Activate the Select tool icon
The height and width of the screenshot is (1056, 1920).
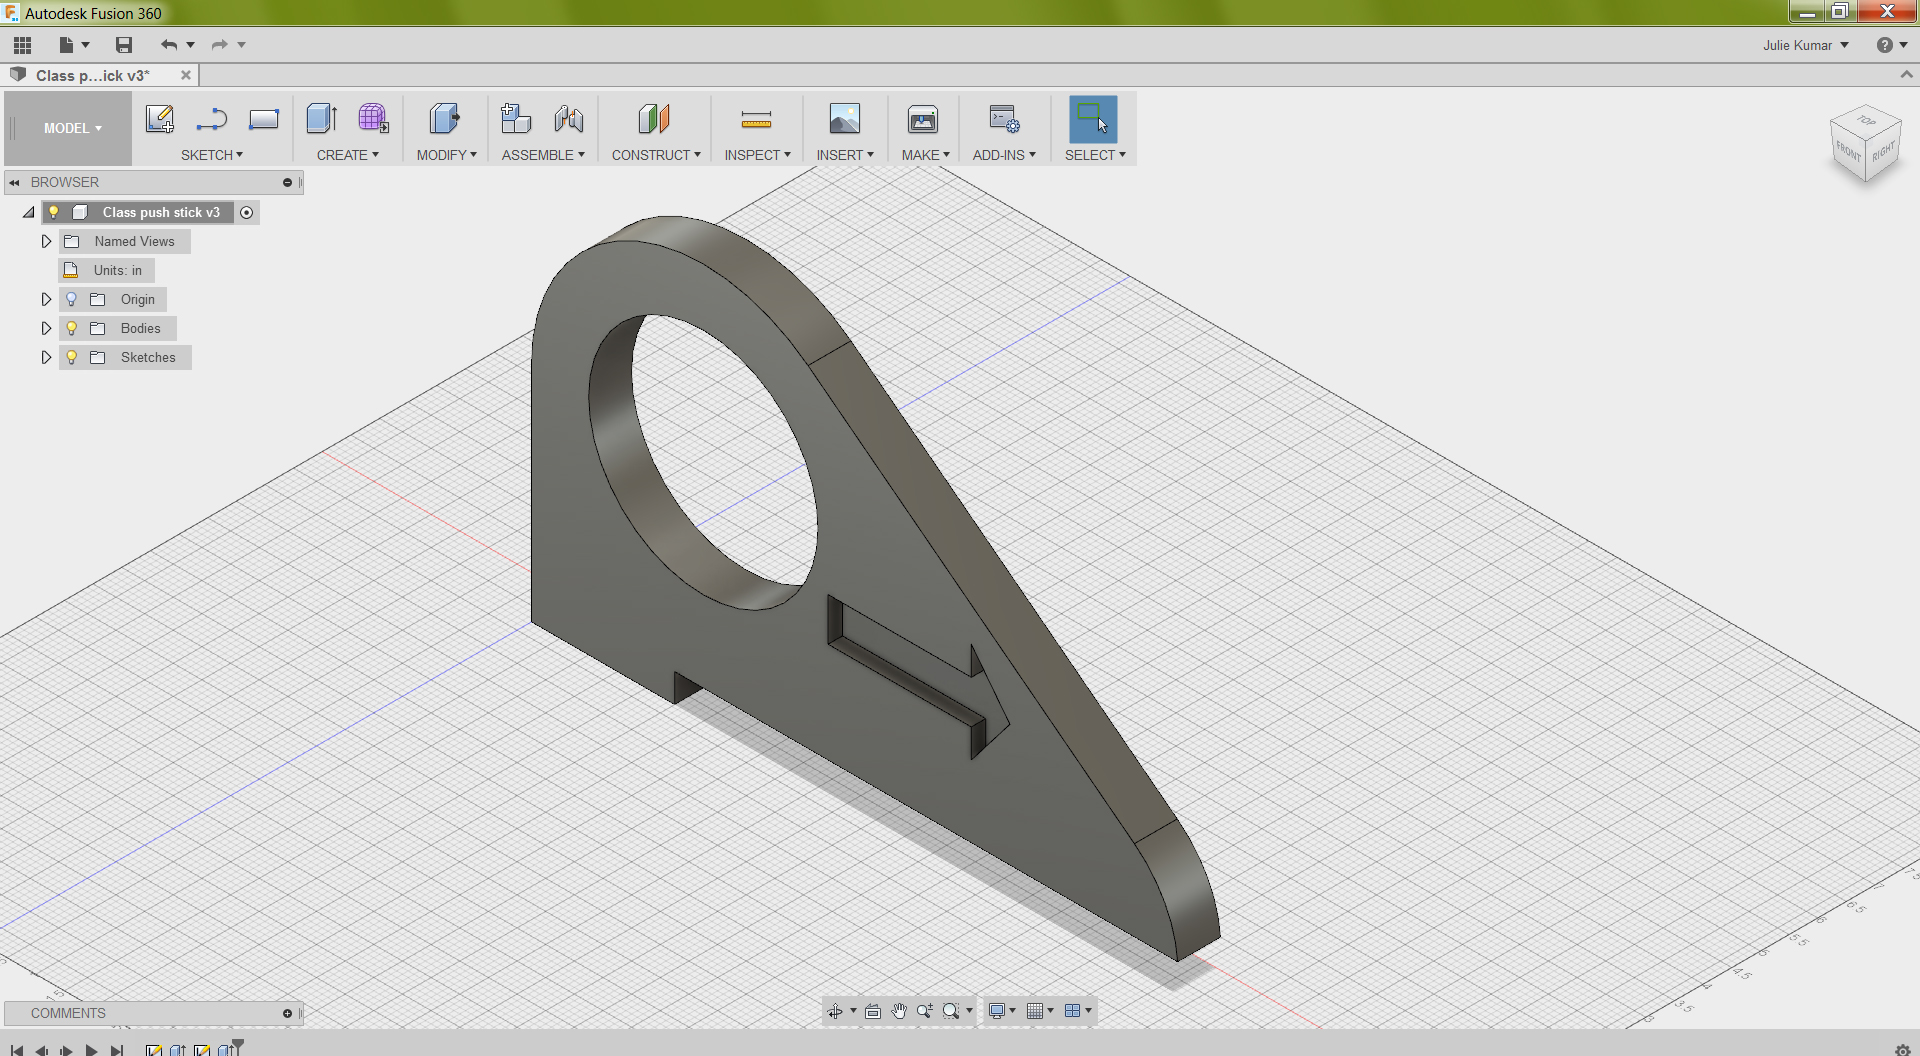pyautogui.click(x=1093, y=119)
